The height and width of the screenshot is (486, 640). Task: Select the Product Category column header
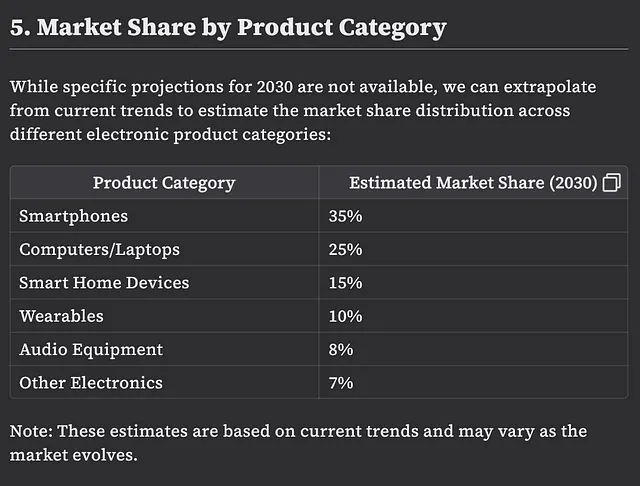click(164, 182)
